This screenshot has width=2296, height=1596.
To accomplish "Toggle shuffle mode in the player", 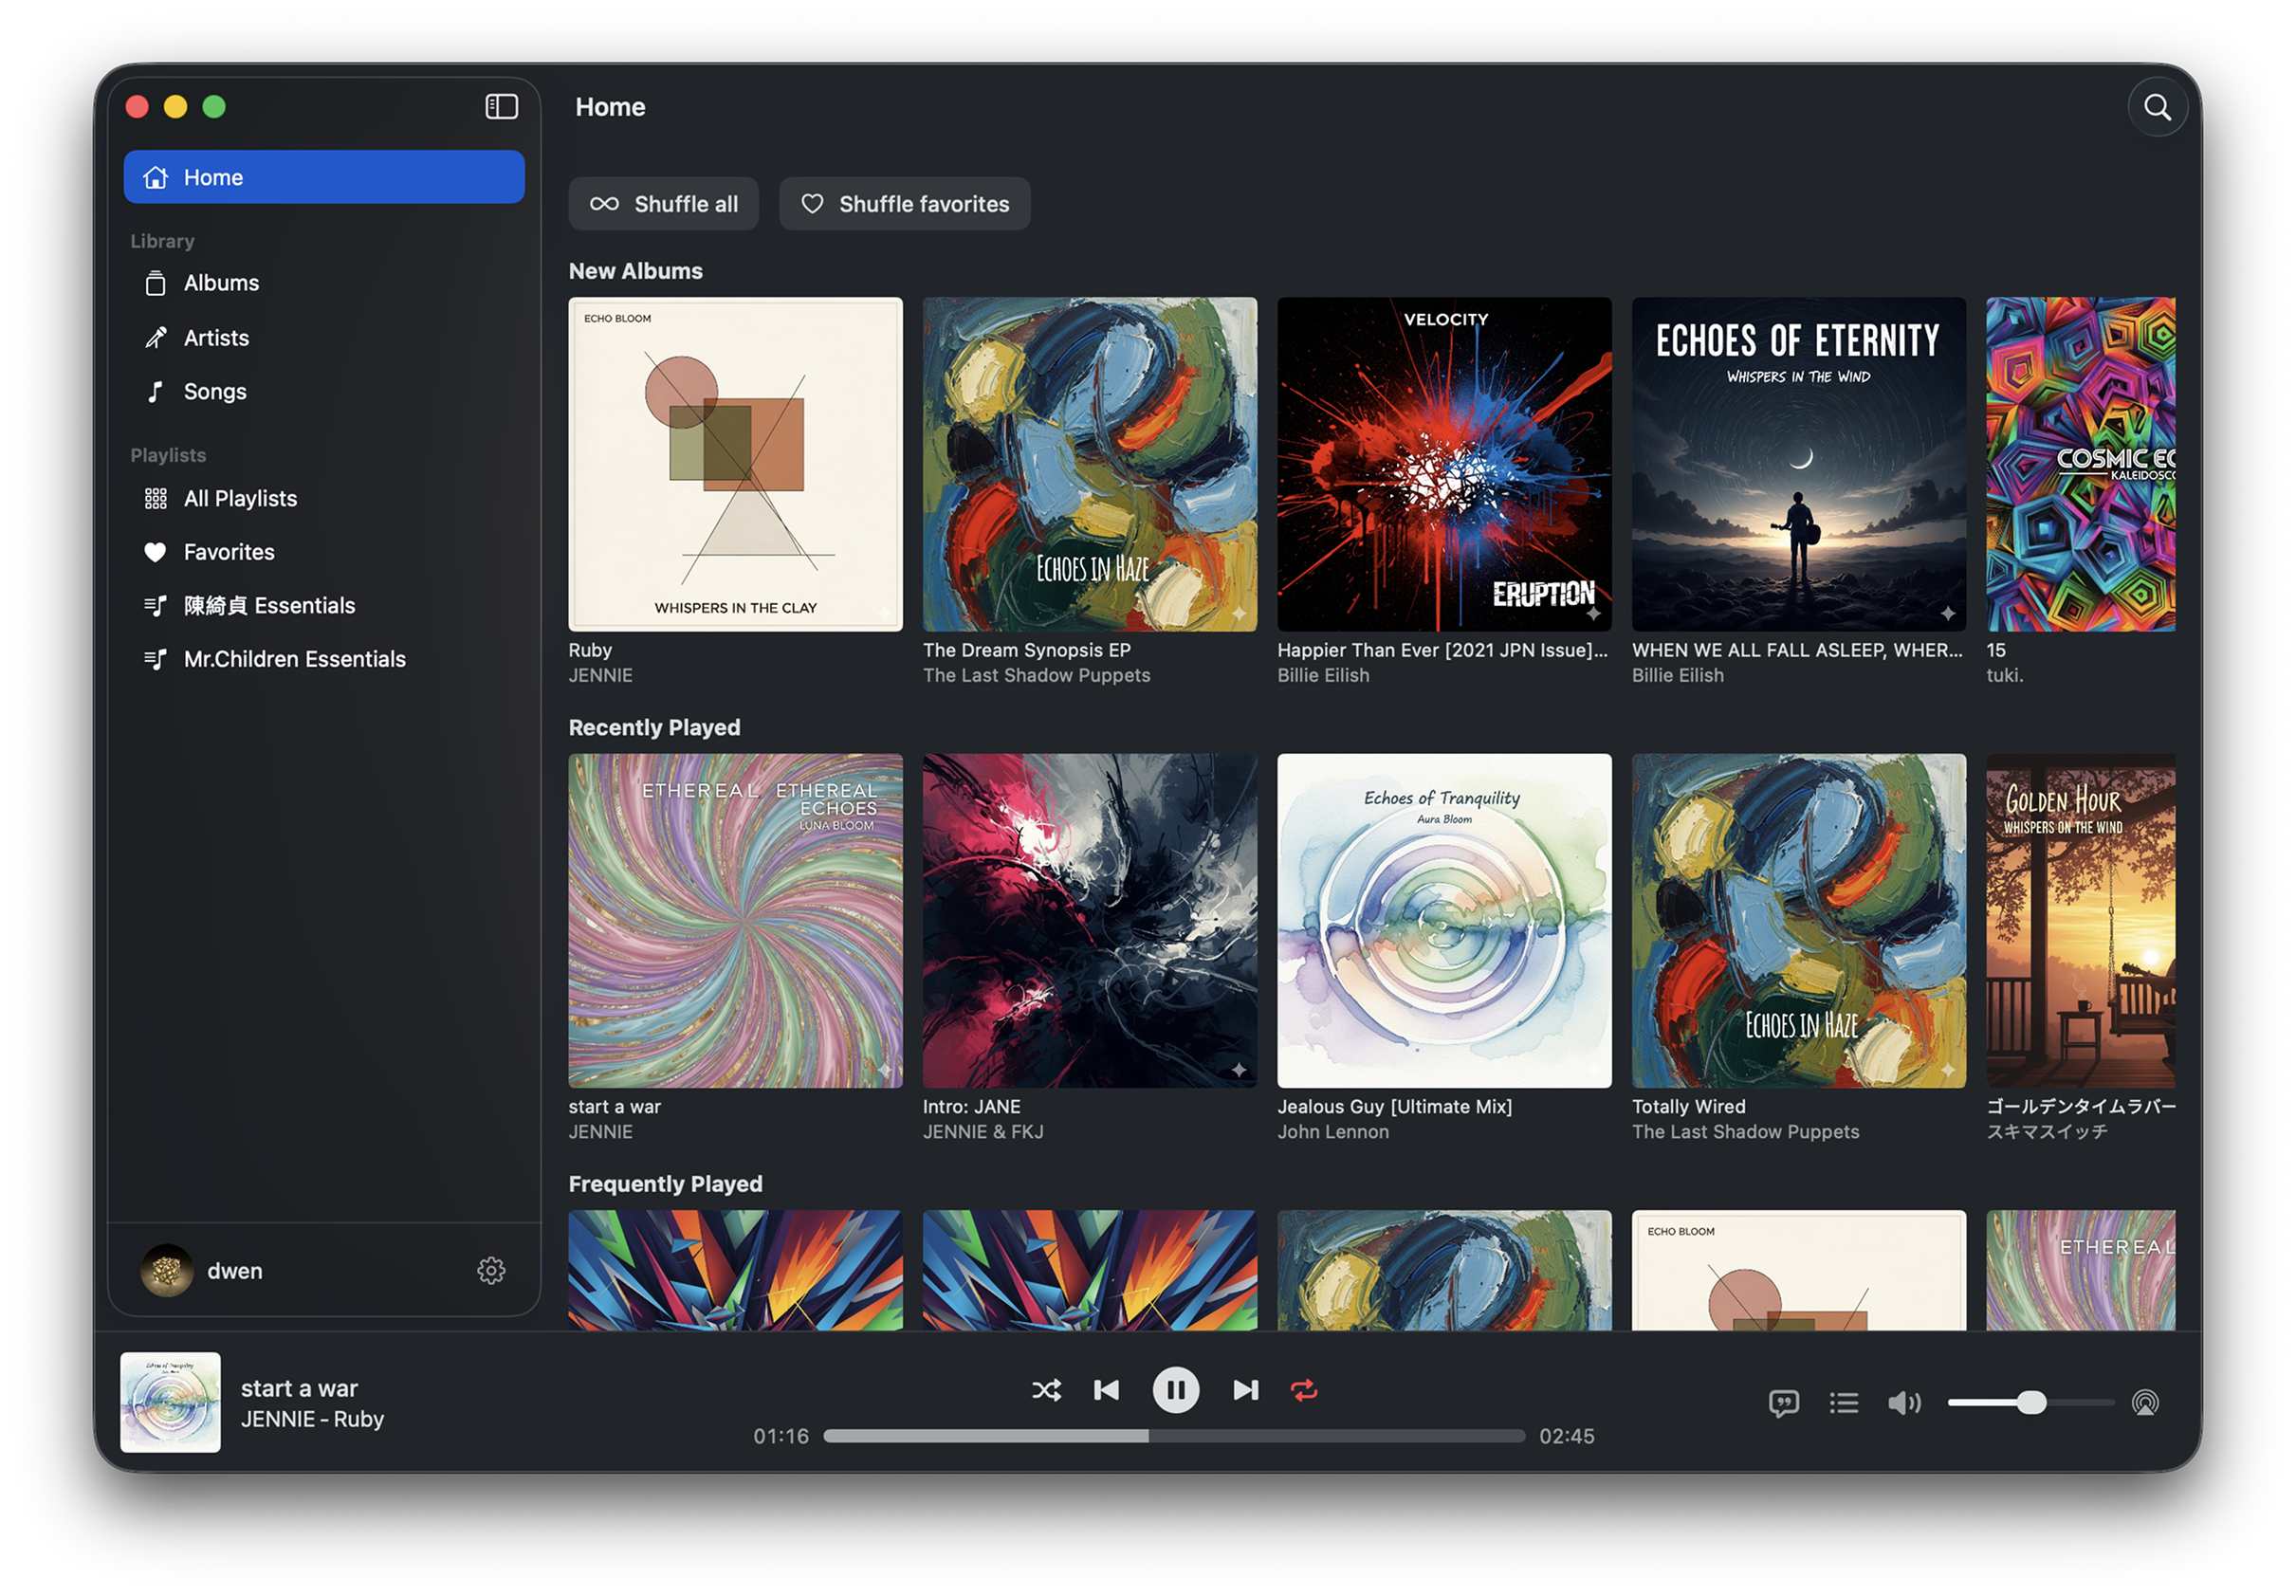I will (x=1046, y=1390).
